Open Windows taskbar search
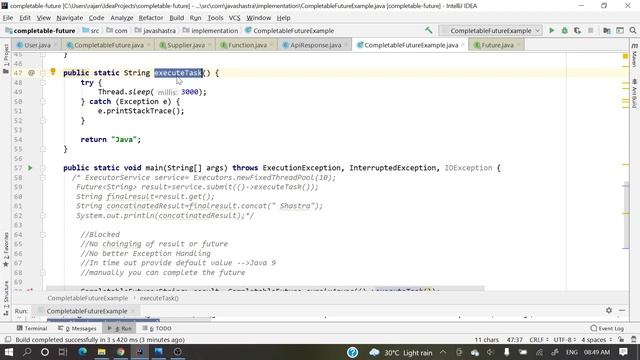The height and width of the screenshot is (360, 640). 27,352
